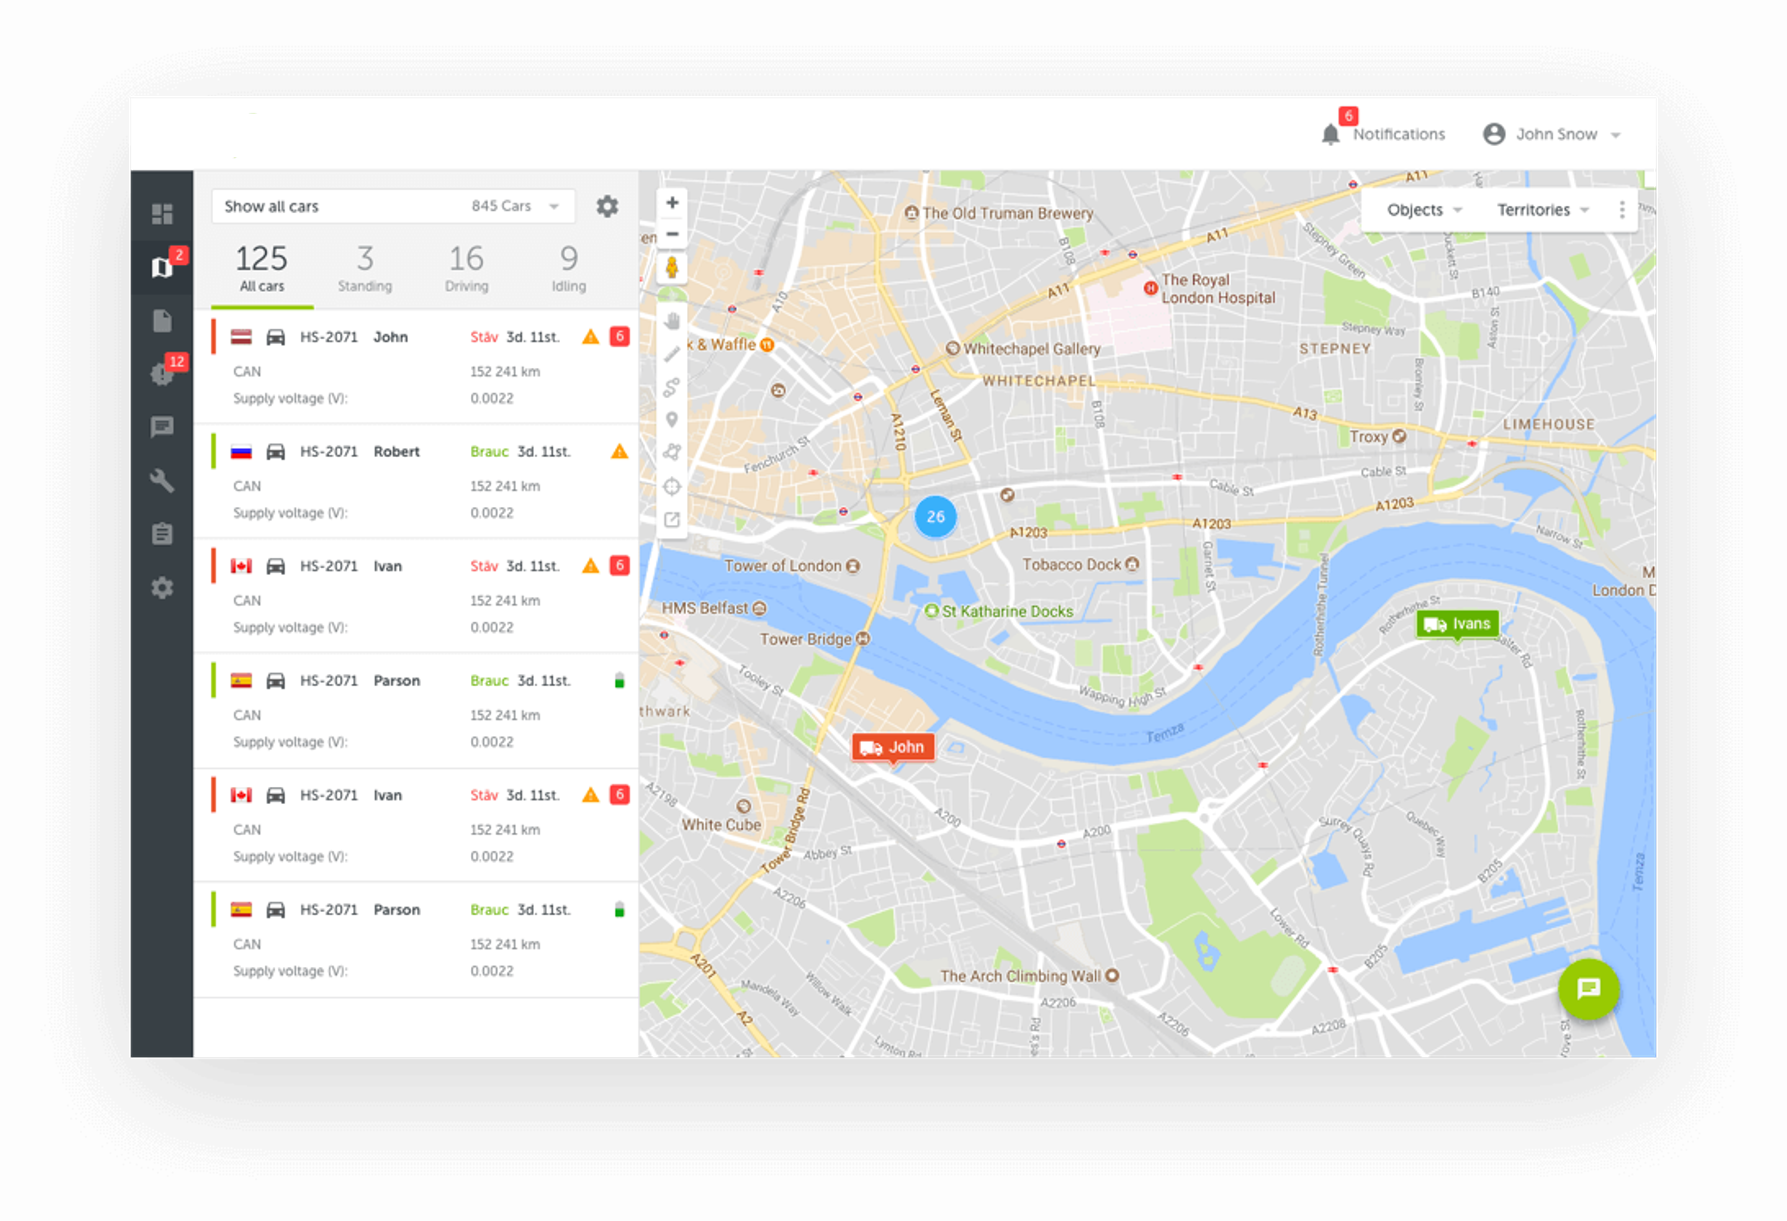Switch to the Driving tab

pos(467,269)
